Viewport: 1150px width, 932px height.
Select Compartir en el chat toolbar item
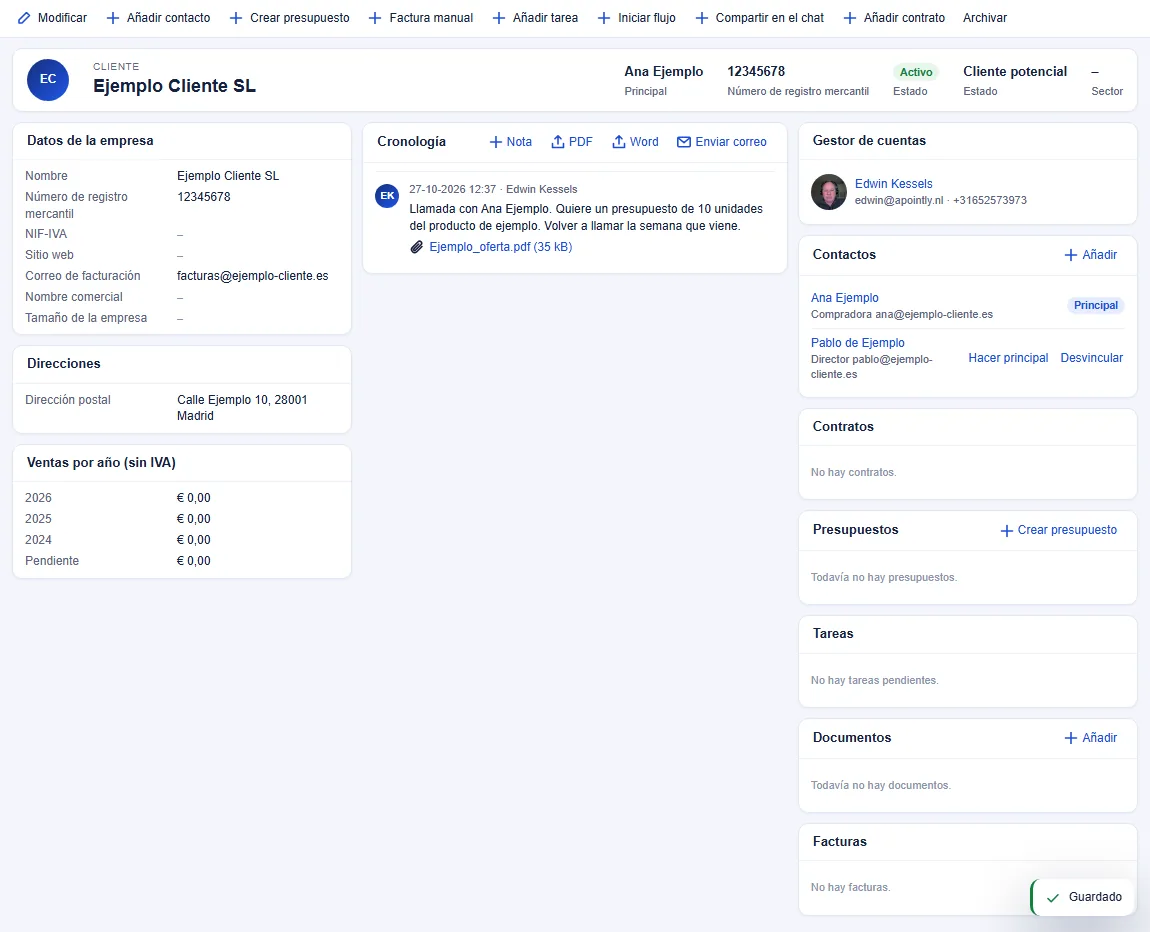760,18
